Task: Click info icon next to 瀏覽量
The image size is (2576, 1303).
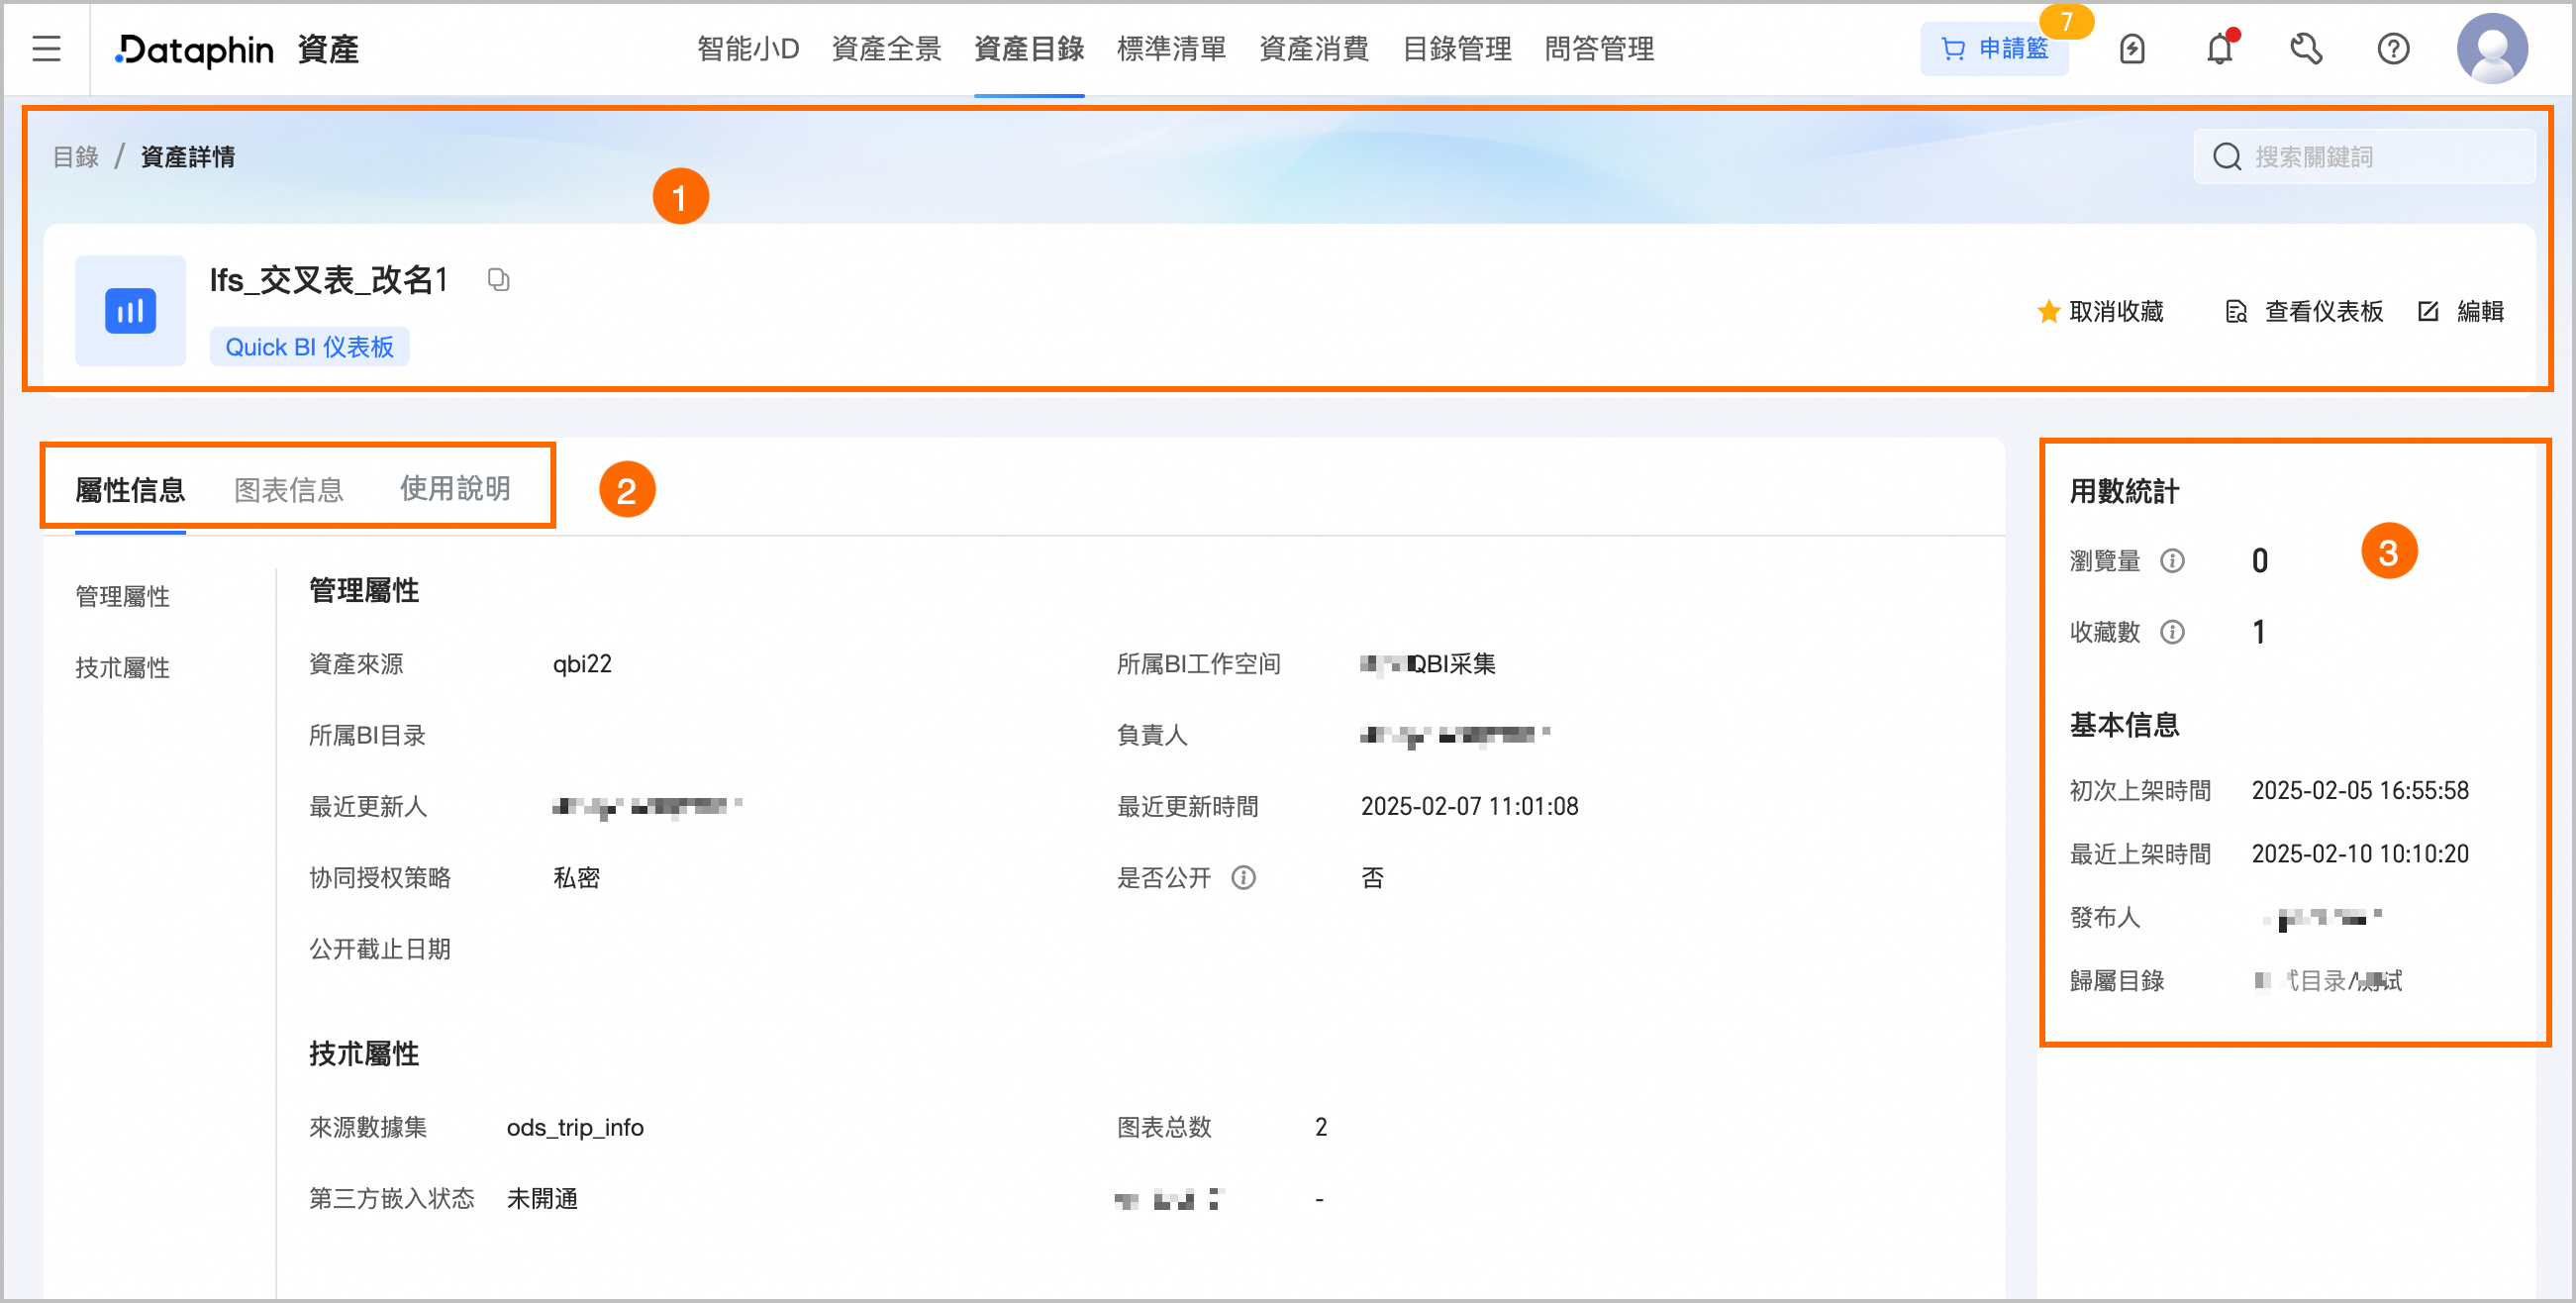Action: click(2172, 560)
